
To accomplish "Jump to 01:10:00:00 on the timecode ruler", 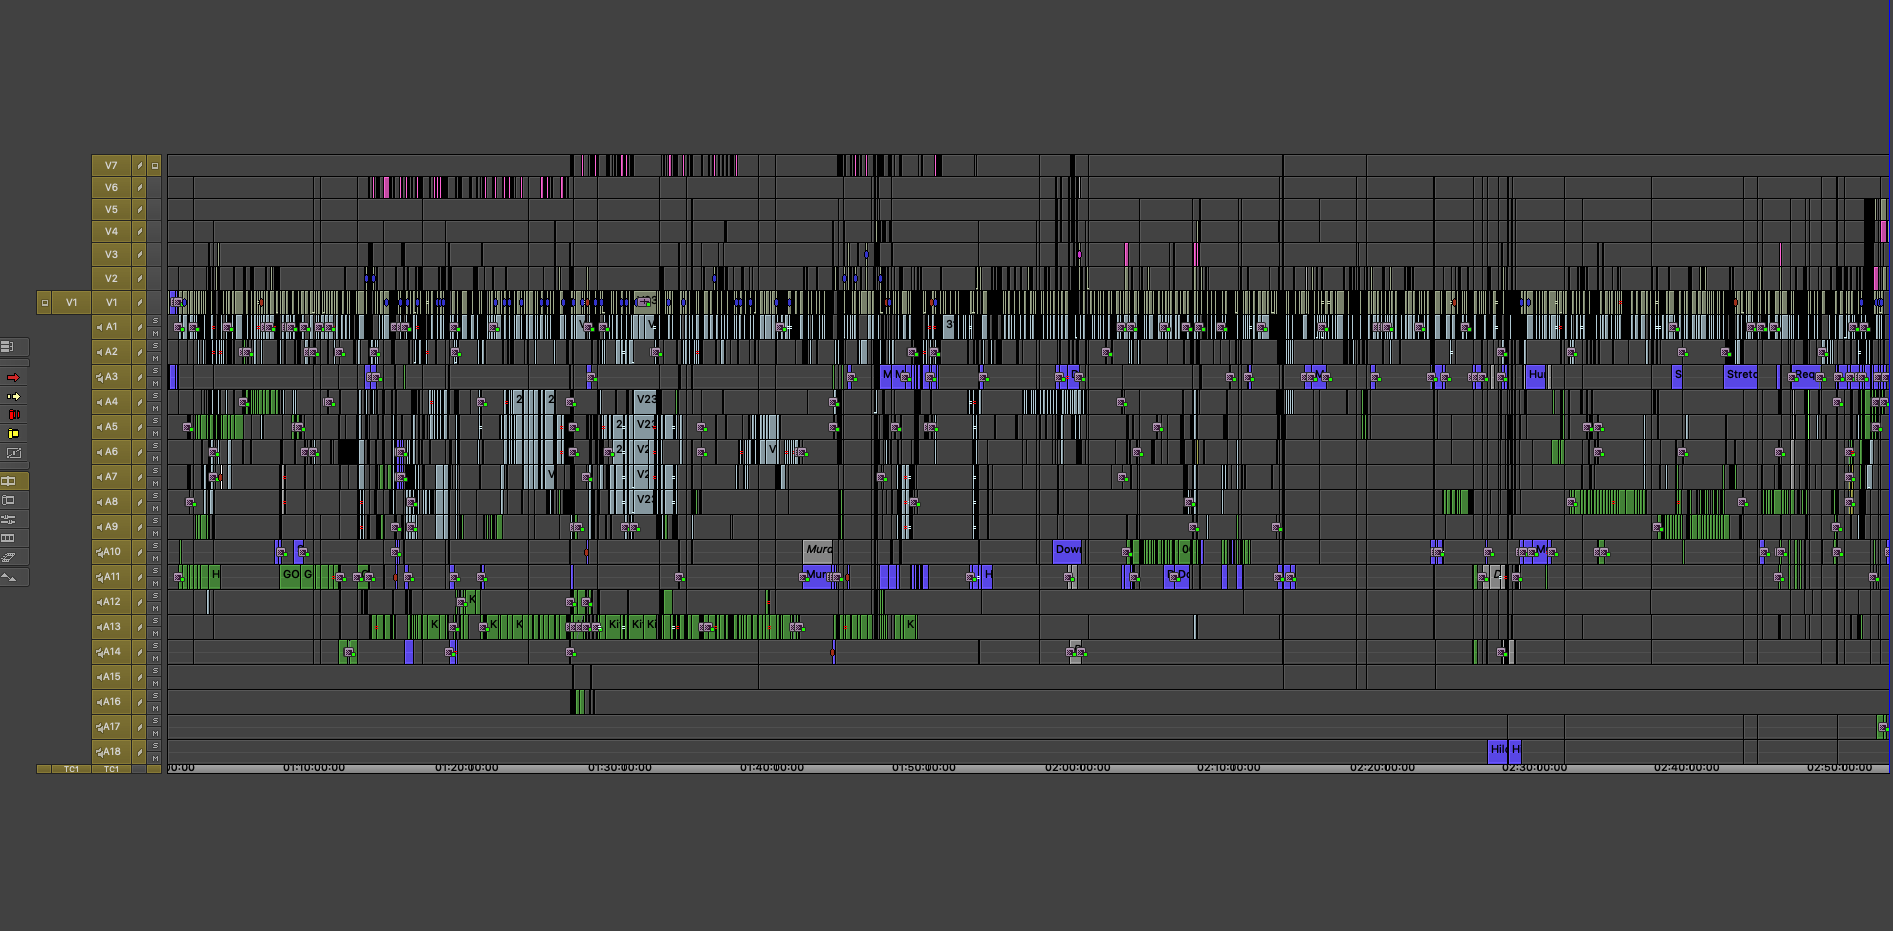I will pyautogui.click(x=314, y=768).
